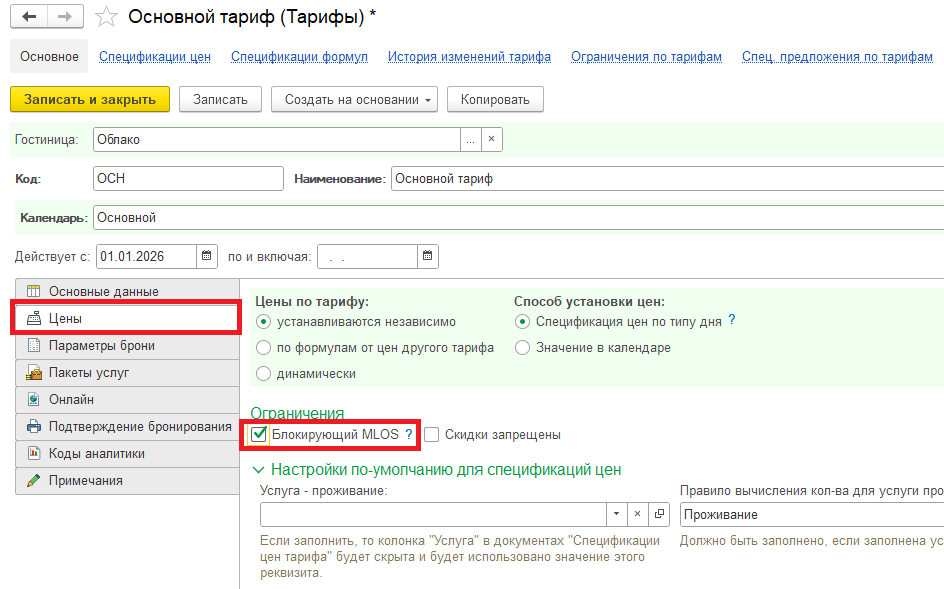Click help question mark next to Спецификация цен по типу дня
This screenshot has width=944, height=589.
(731, 320)
